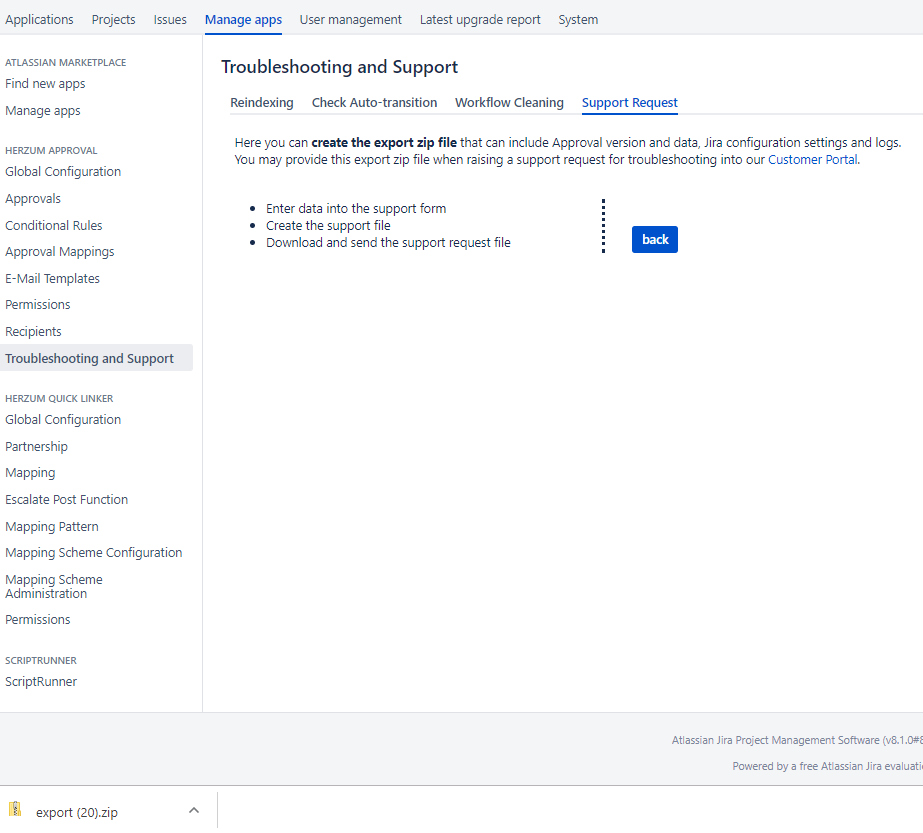The width and height of the screenshot is (923, 833).
Task: Open Conditional Rules in sidebar
Action: (53, 226)
